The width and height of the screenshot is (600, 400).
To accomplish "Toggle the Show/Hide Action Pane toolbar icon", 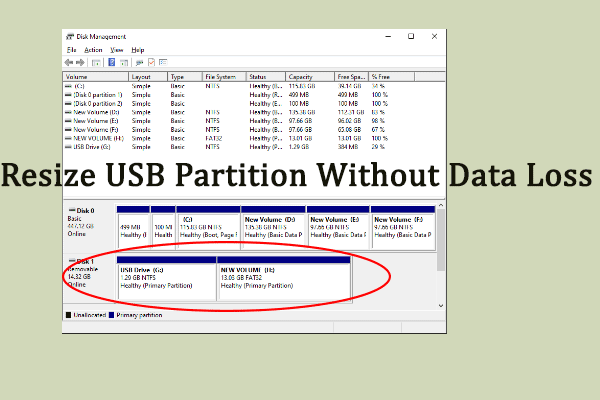I will pyautogui.click(x=124, y=62).
